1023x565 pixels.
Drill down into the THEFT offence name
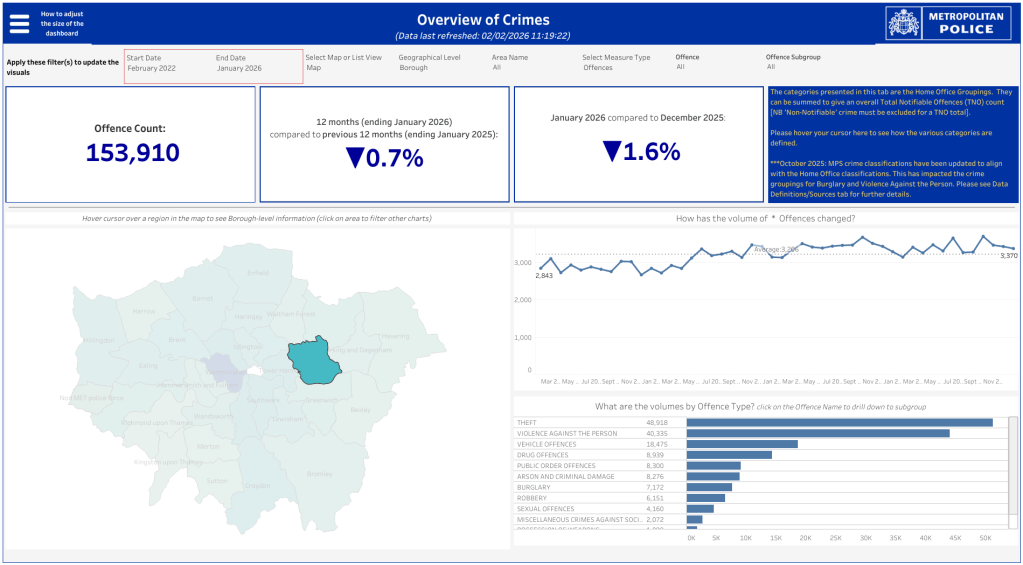tap(527, 423)
